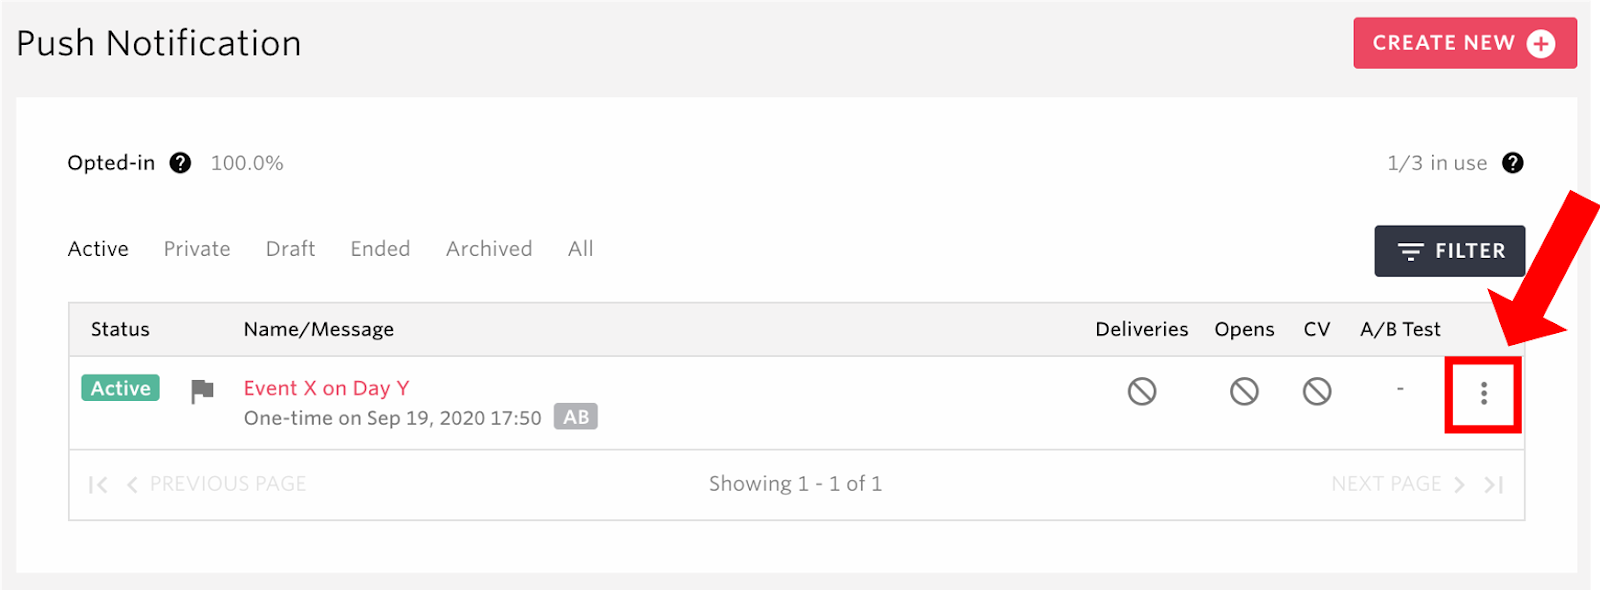This screenshot has height=590, width=1600.
Task: Switch to the Archived tab
Action: tap(489, 249)
